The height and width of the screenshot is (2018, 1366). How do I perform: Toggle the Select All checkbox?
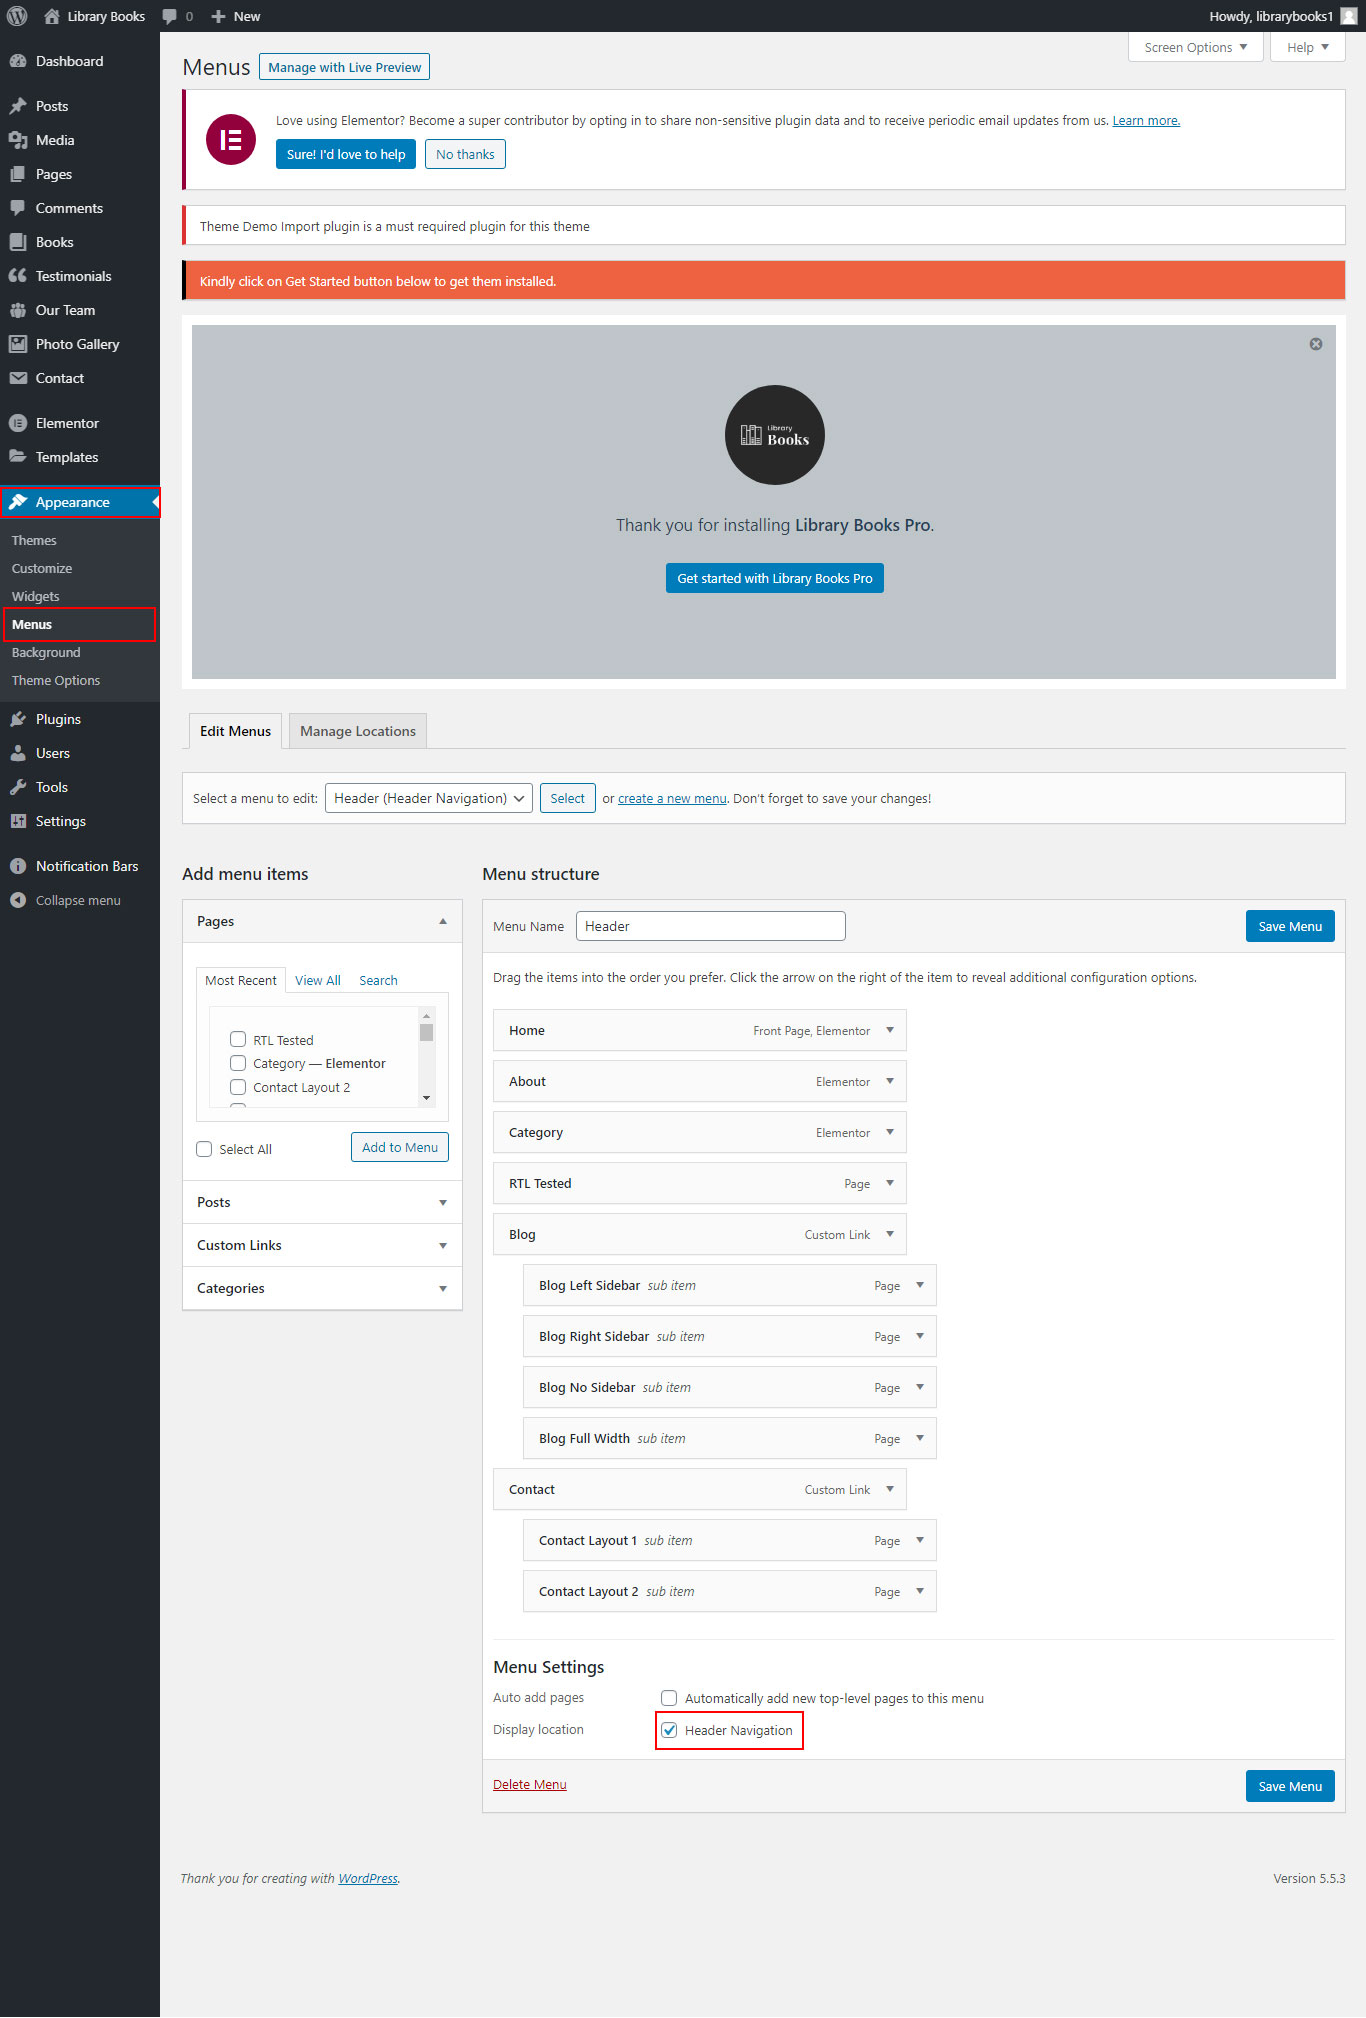point(204,1149)
